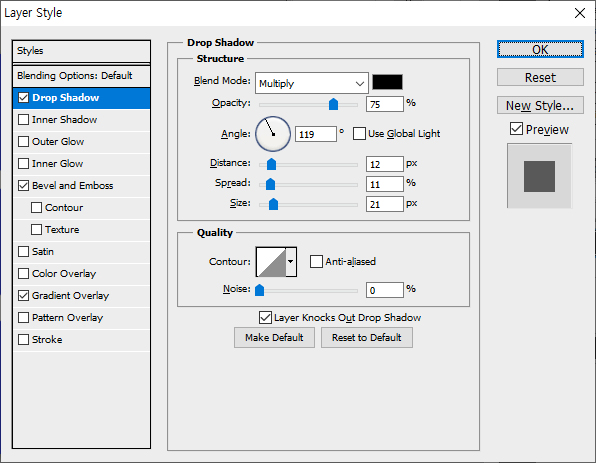
Task: Select the Gradient Overlay label
Action: pyautogui.click(x=71, y=296)
